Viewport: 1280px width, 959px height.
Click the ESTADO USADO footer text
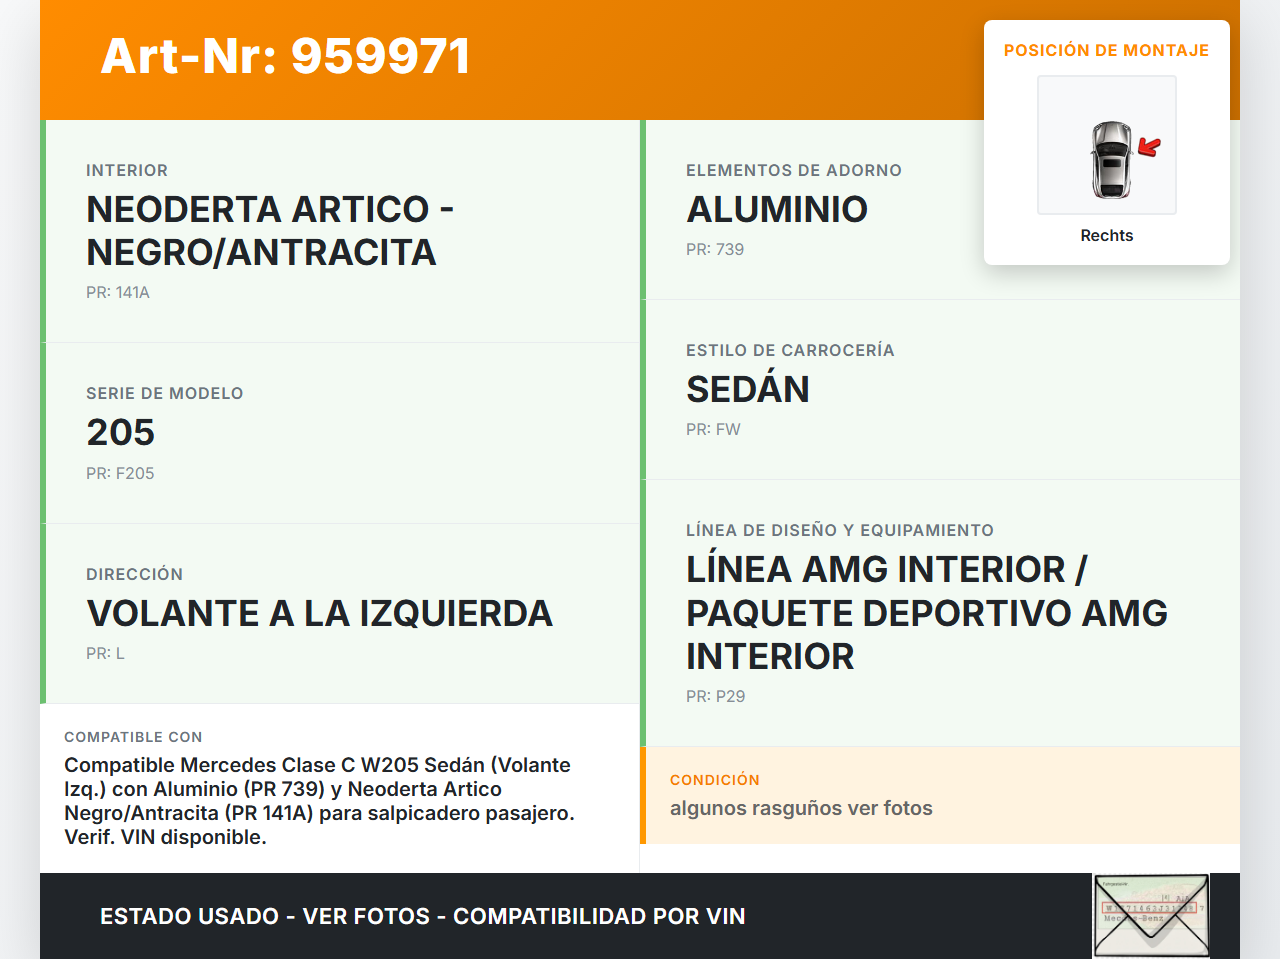(423, 917)
